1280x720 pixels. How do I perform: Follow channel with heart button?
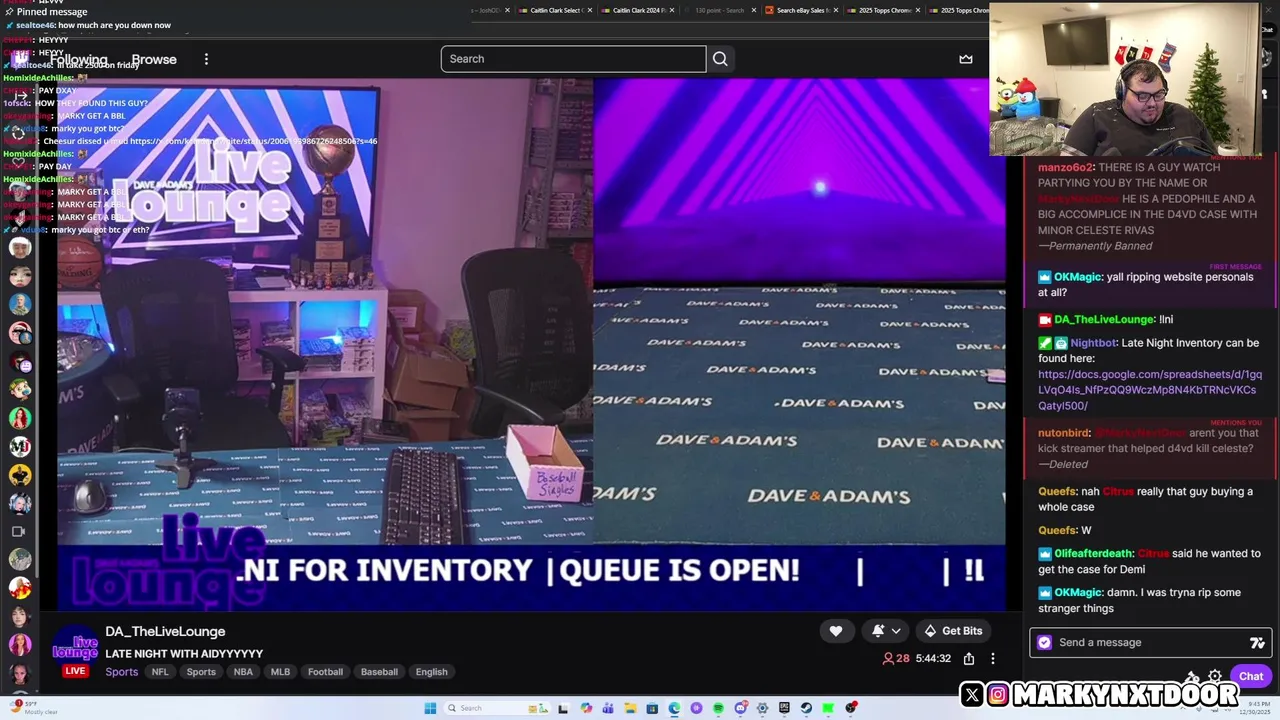point(836,631)
